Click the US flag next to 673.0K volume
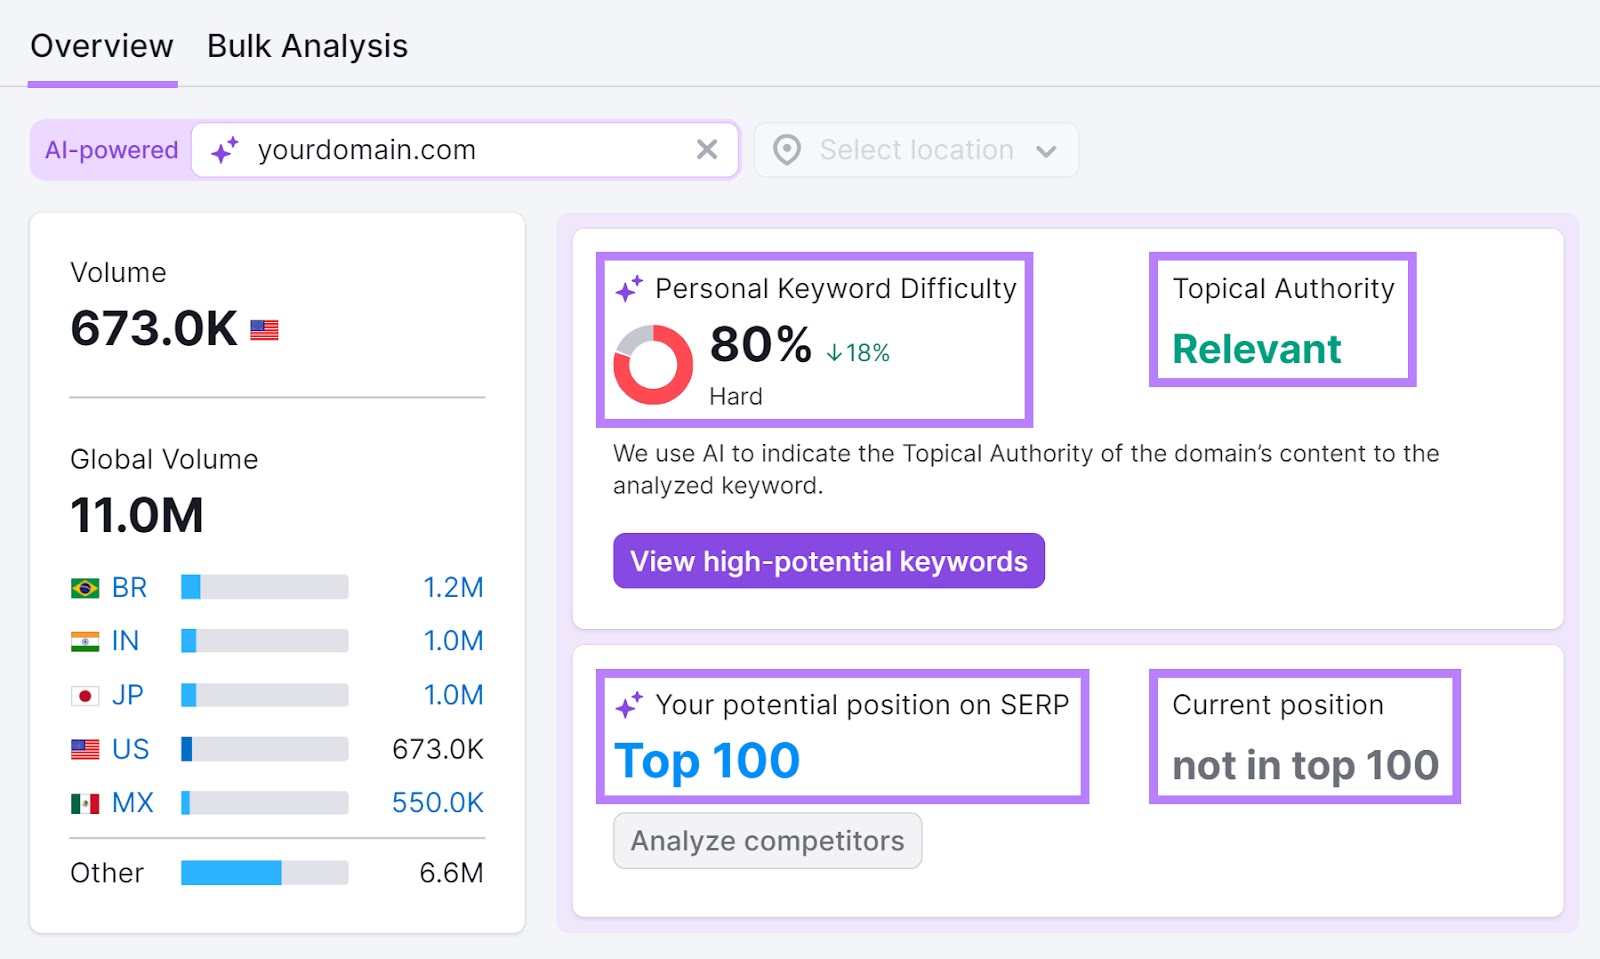The image size is (1600, 959). point(263,329)
